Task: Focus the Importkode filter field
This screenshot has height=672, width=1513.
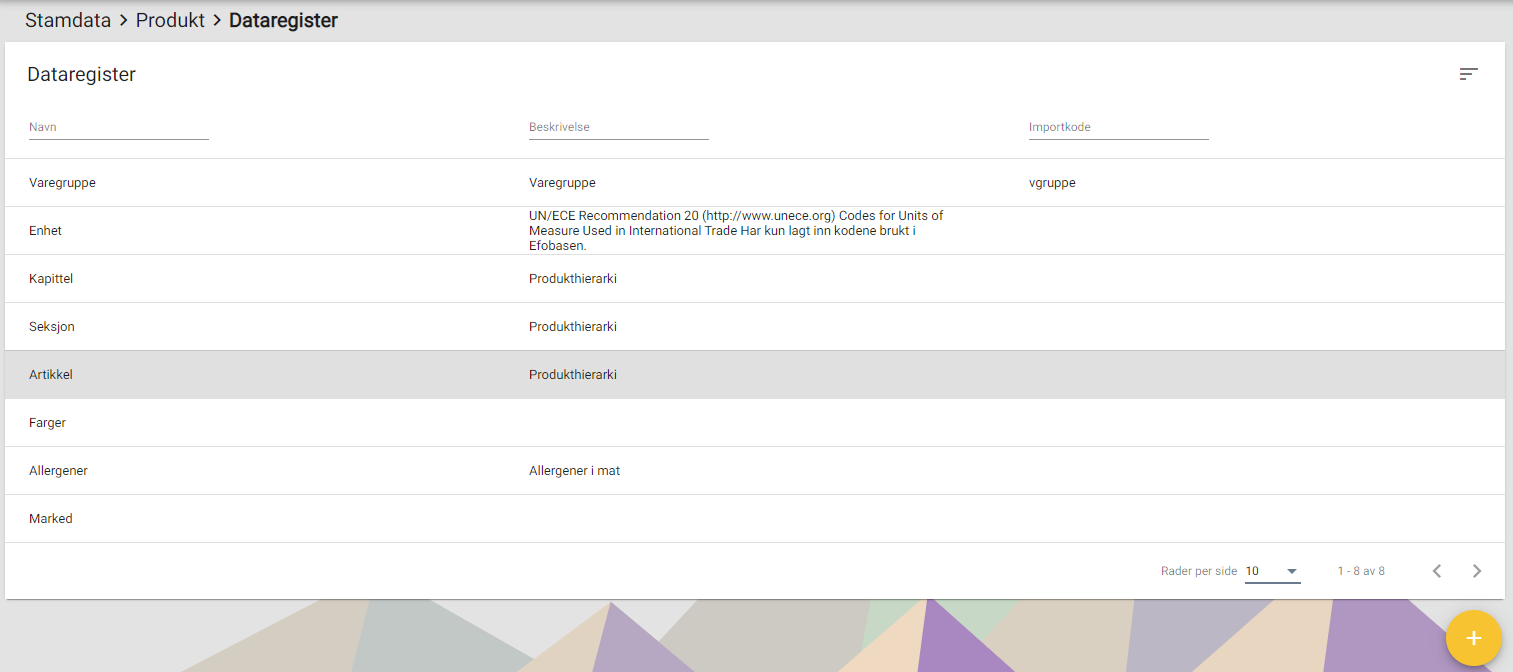Action: 1118,128
